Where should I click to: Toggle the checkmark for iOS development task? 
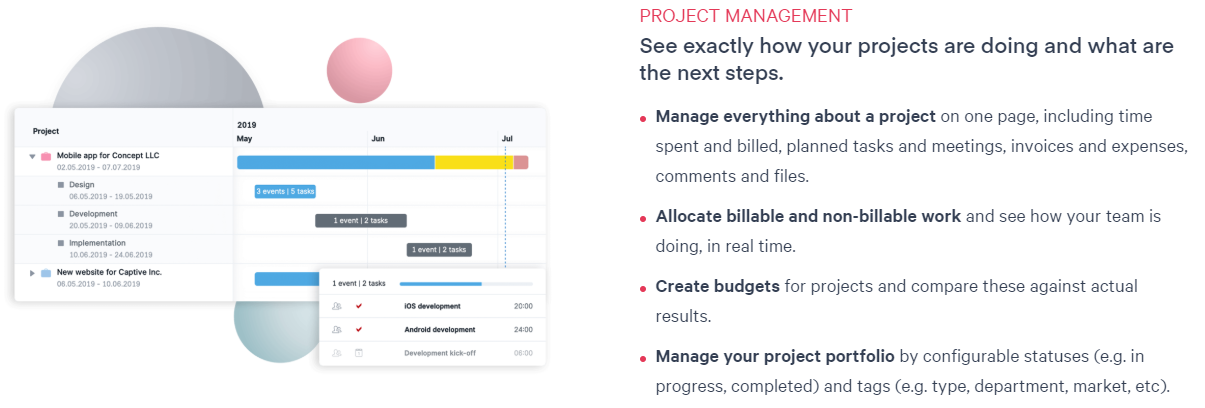(359, 306)
